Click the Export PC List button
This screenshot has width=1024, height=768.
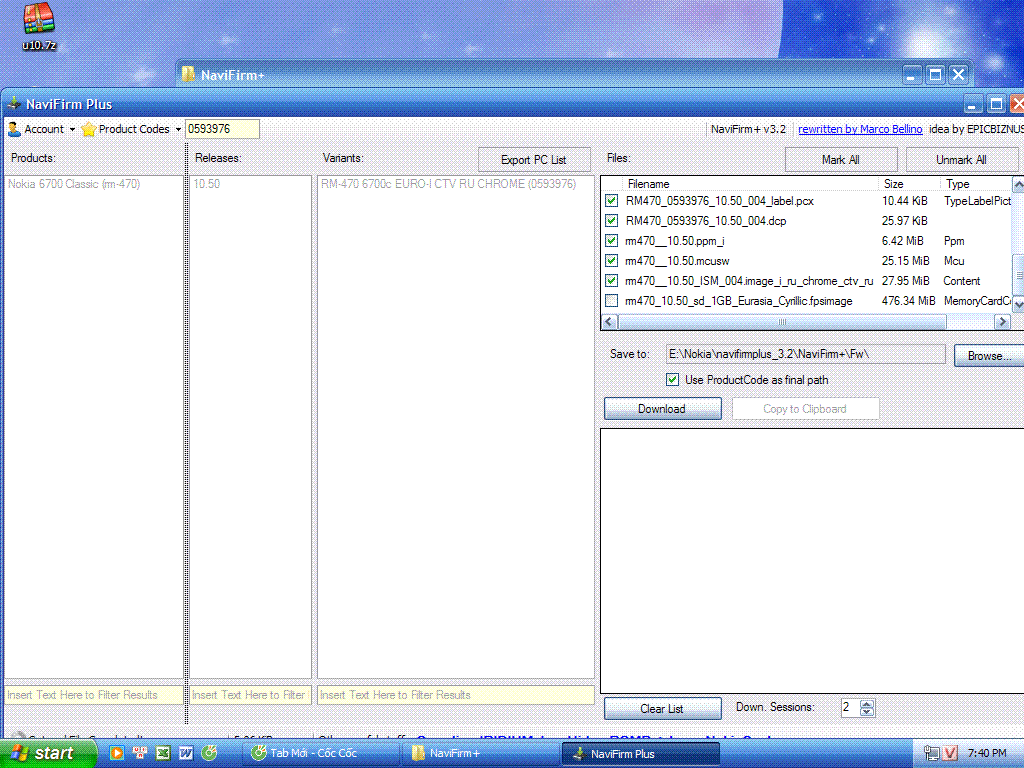(x=534, y=159)
